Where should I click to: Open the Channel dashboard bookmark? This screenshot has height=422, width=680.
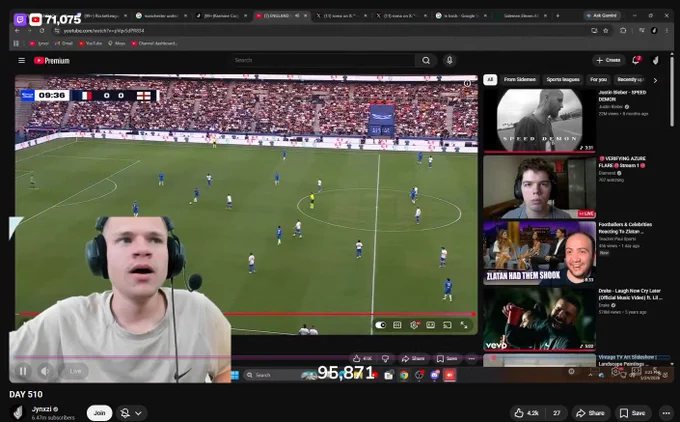point(154,43)
